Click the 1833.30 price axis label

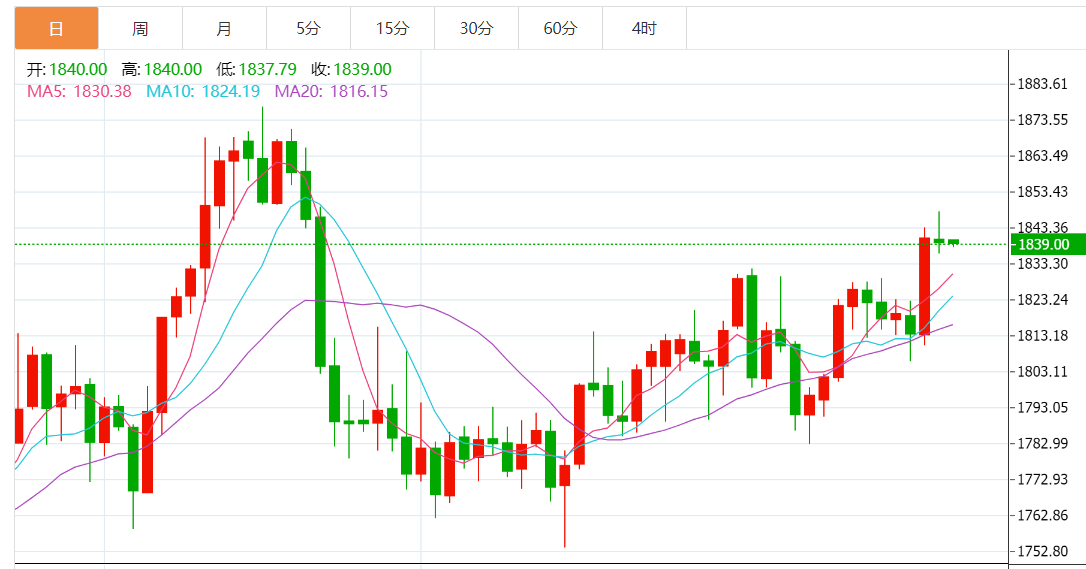(1042, 264)
